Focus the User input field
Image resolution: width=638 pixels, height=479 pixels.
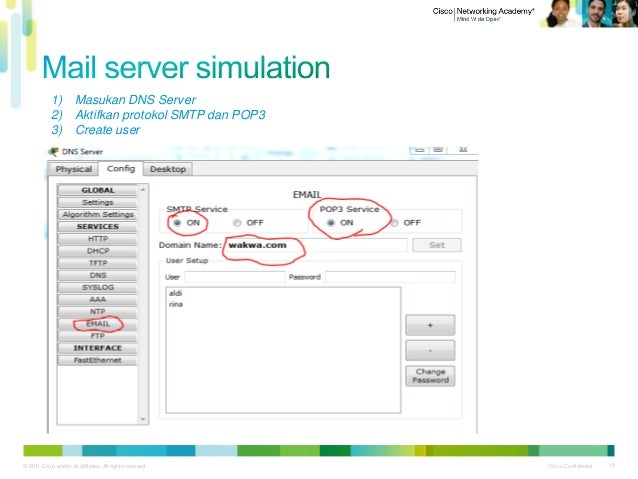click(235, 277)
